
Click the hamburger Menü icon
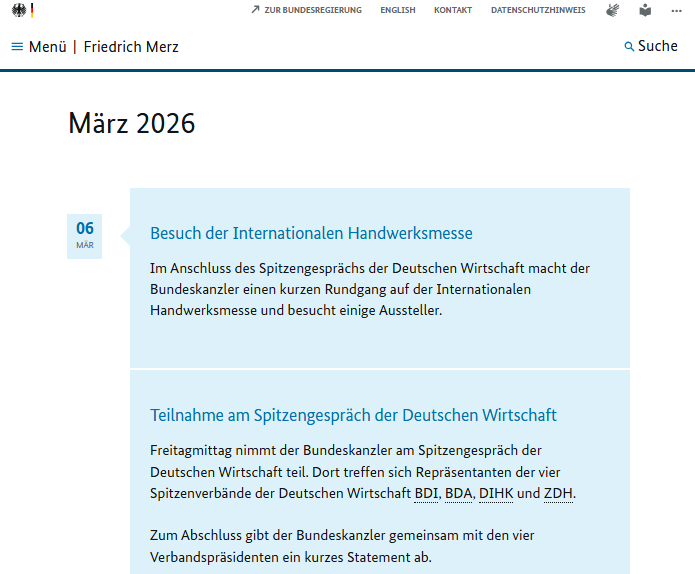[17, 47]
